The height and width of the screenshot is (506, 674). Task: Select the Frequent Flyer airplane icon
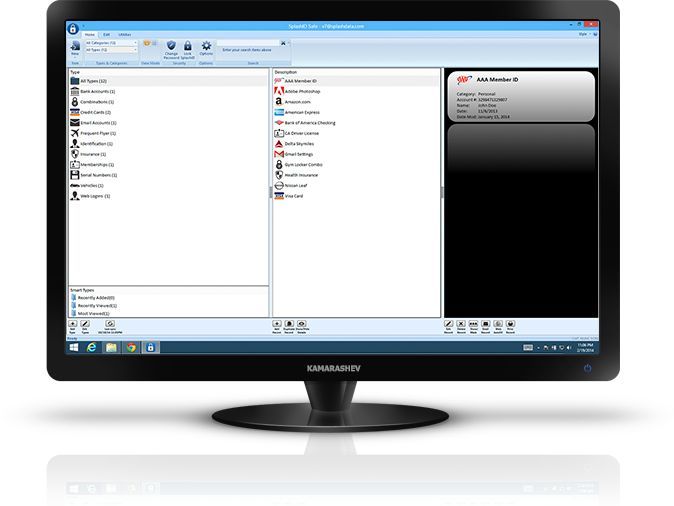tap(75, 133)
